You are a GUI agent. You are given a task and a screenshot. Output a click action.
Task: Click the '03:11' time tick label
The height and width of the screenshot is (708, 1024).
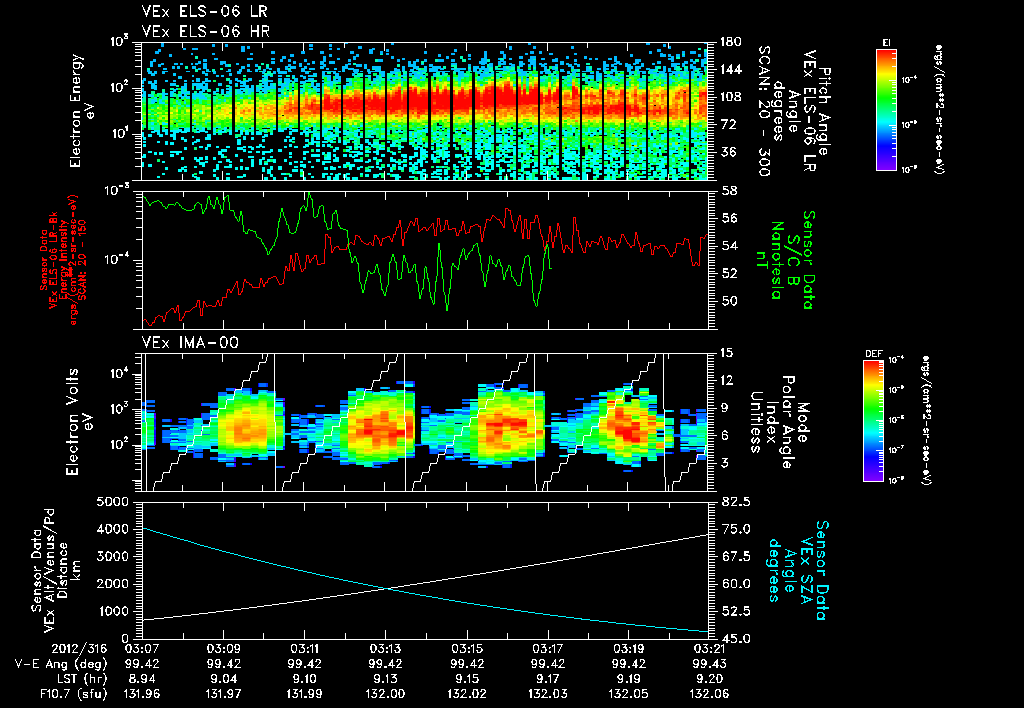click(304, 649)
